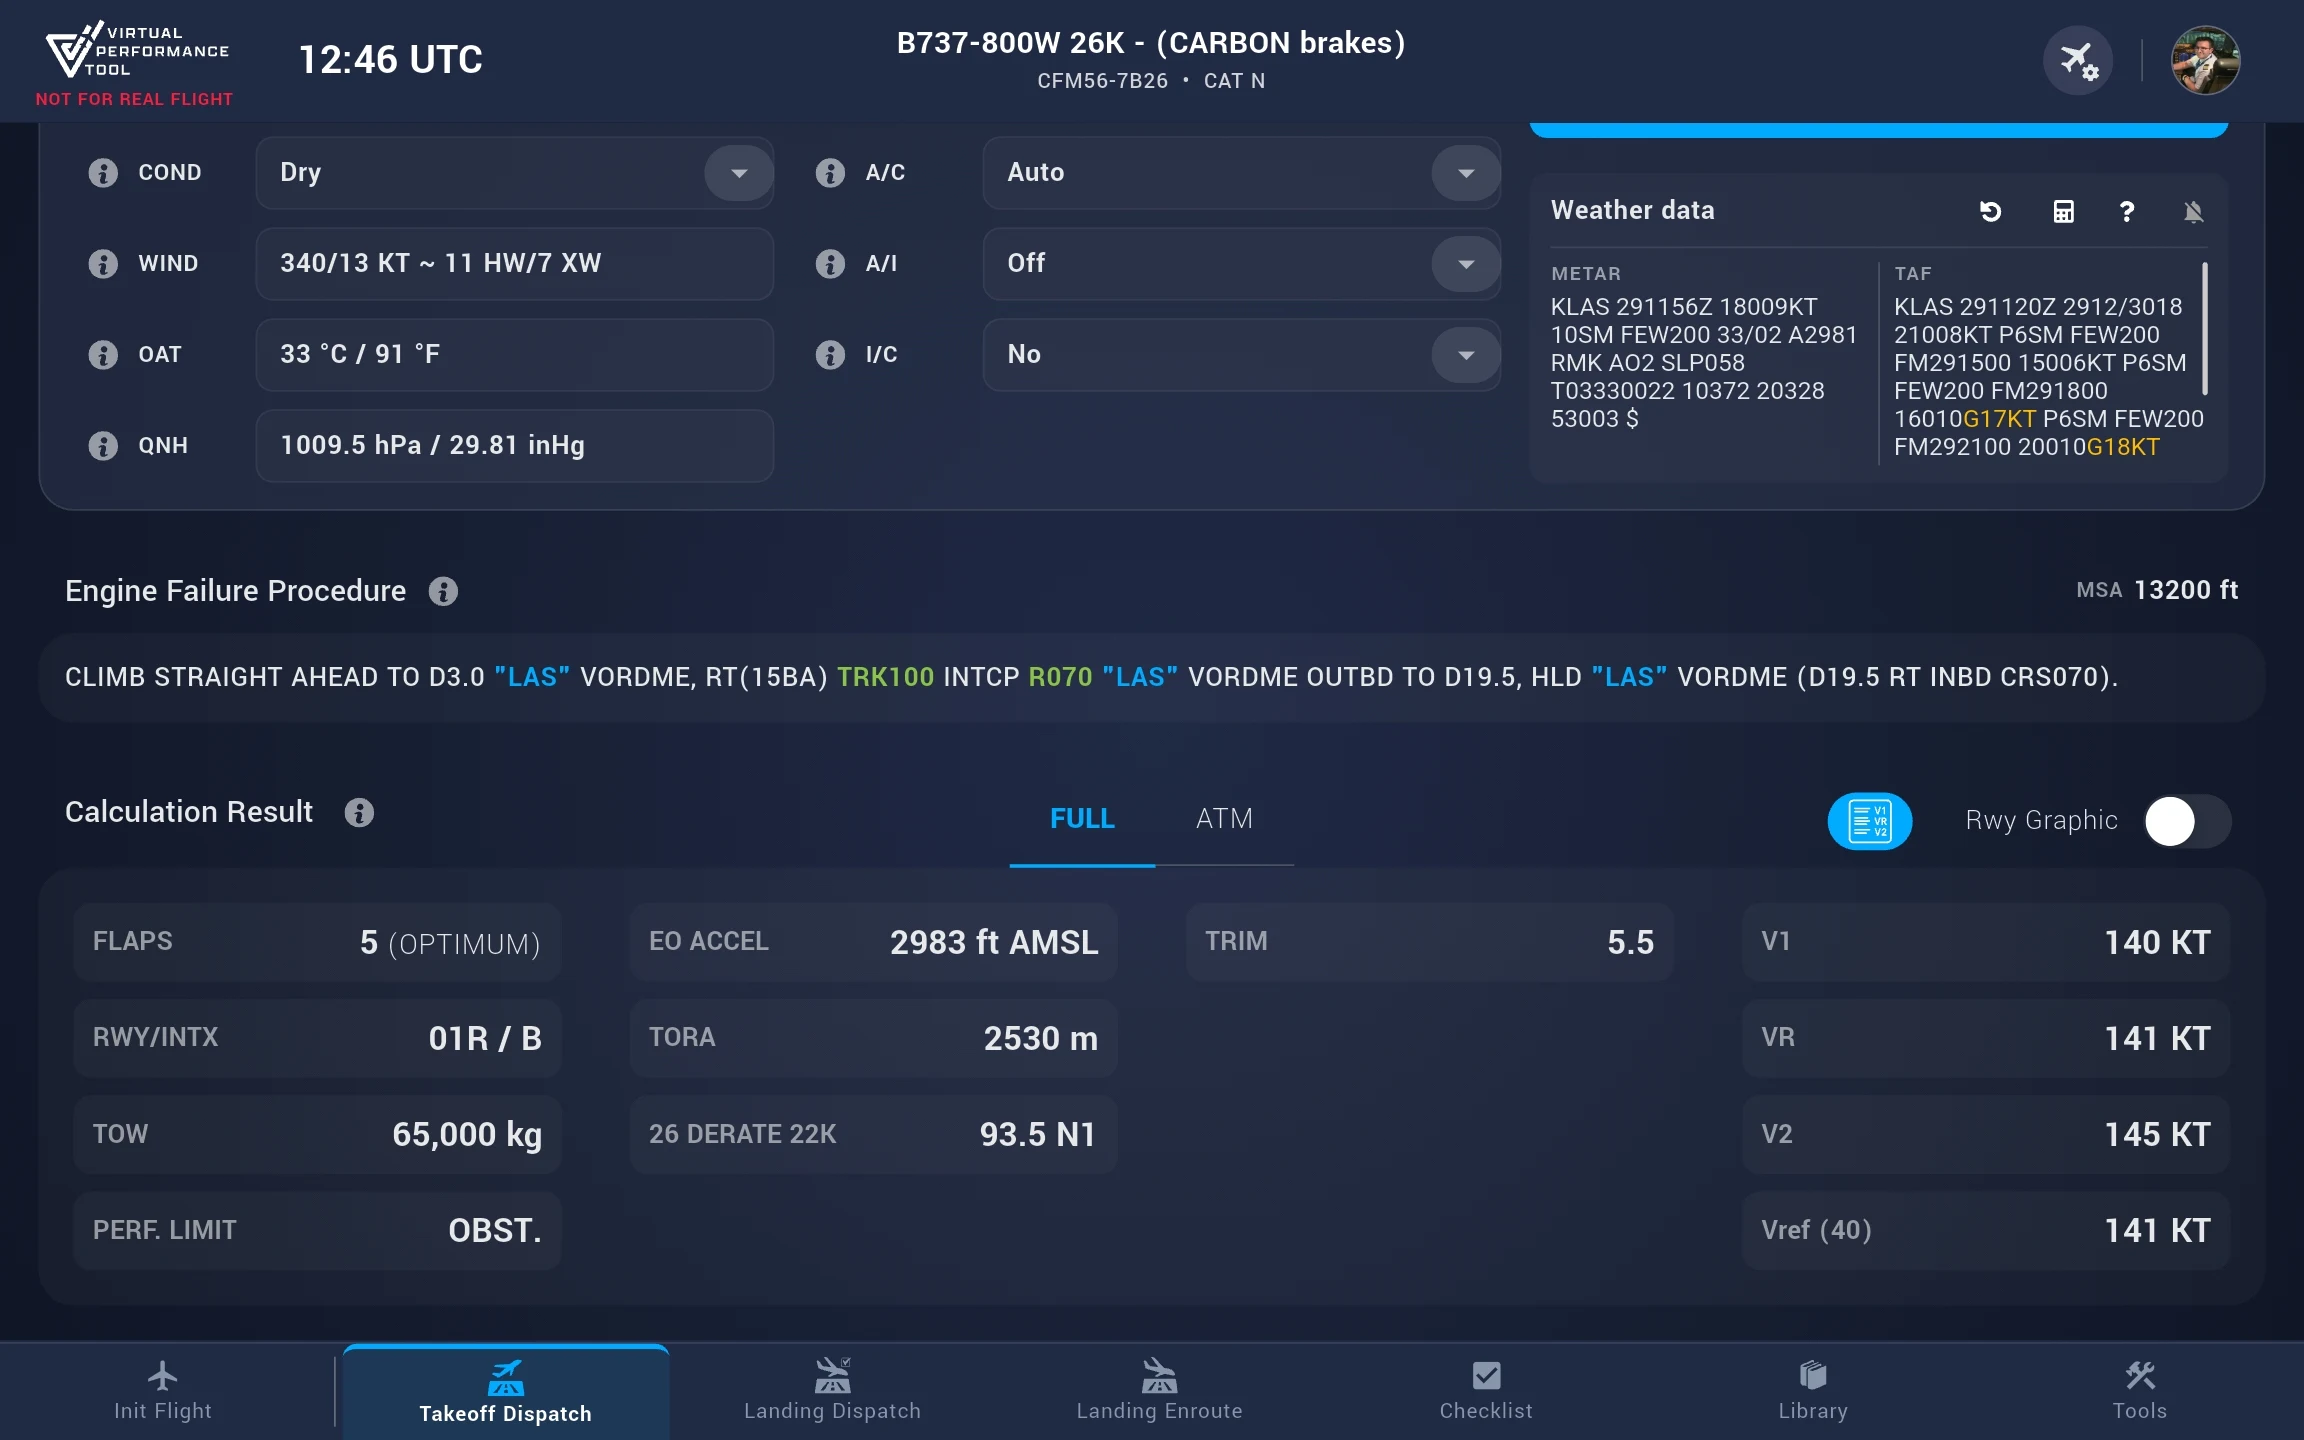The height and width of the screenshot is (1440, 2304).
Task: Open COND info icon
Action: point(103,173)
